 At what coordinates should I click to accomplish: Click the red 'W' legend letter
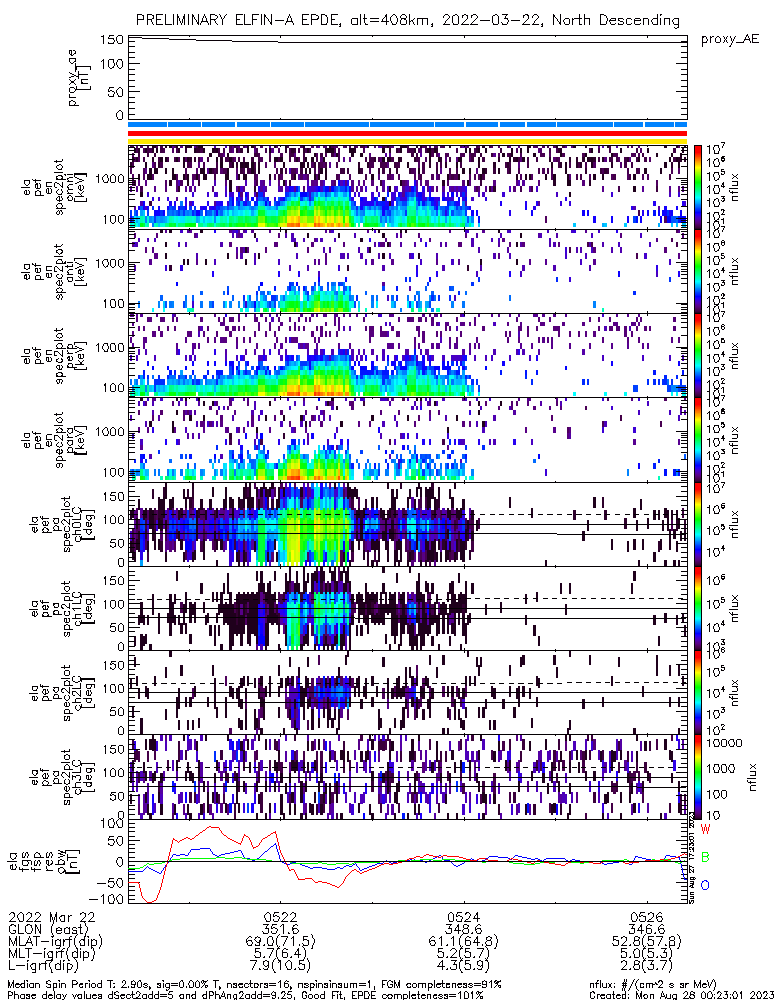pyautogui.click(x=705, y=829)
